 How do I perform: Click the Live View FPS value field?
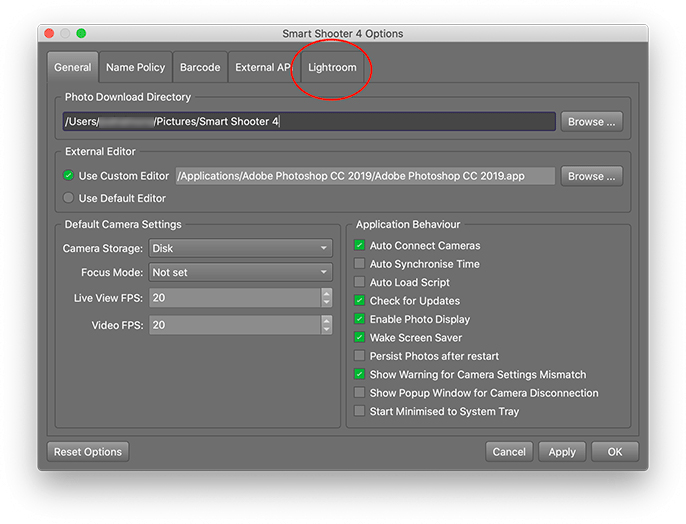click(x=235, y=298)
